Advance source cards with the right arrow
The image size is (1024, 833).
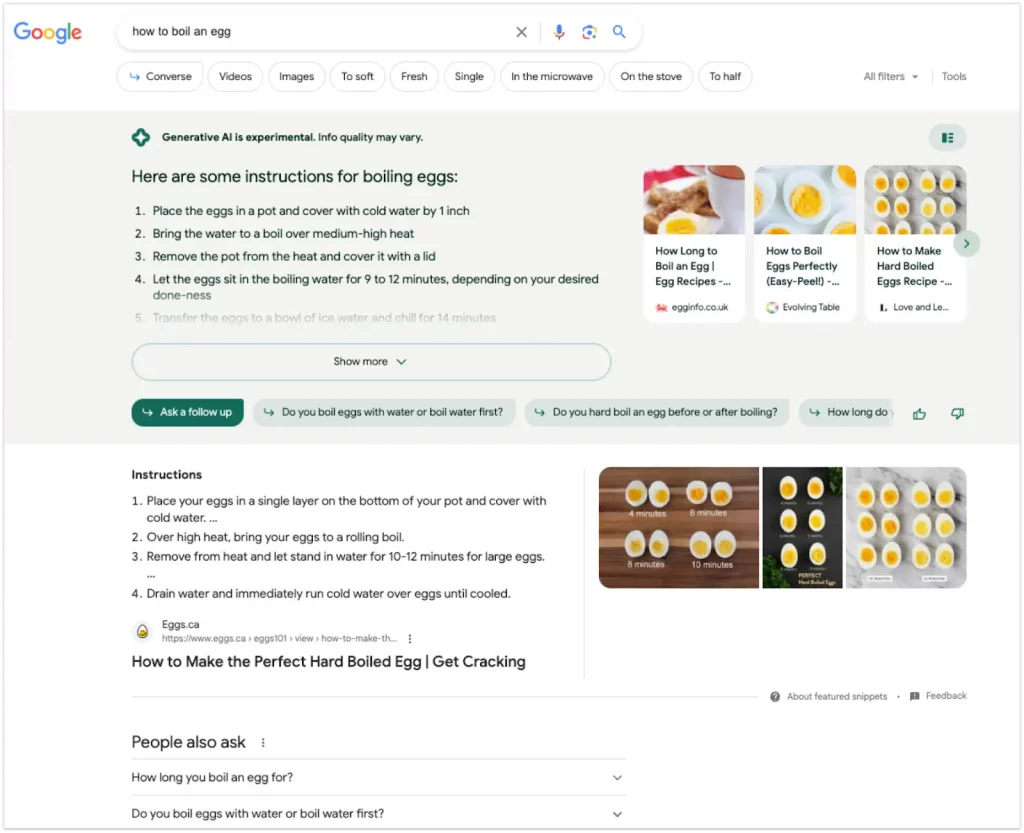click(967, 244)
